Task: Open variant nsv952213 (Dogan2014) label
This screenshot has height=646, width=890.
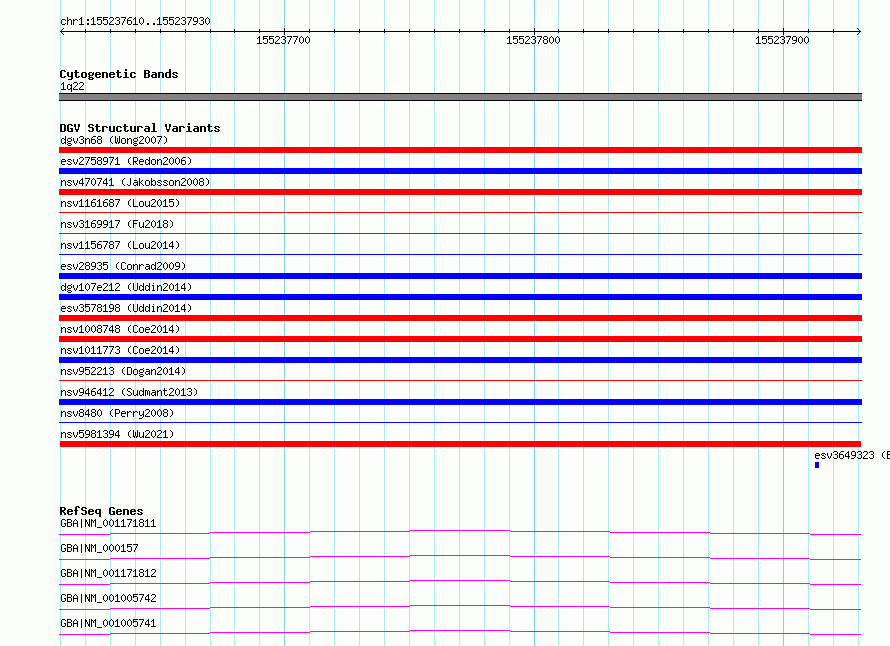Action: click(123, 371)
